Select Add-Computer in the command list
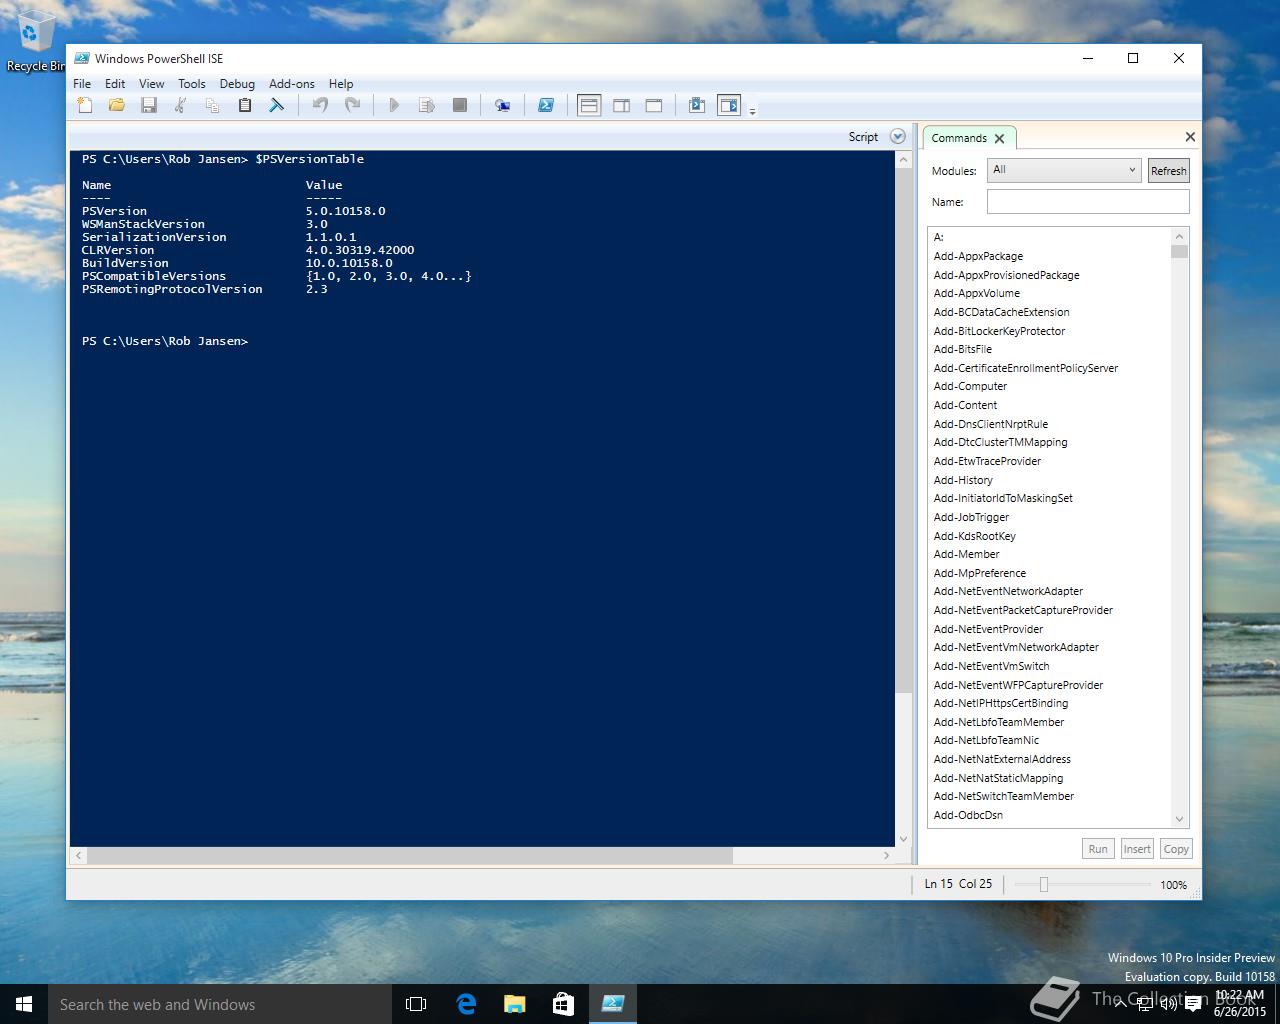This screenshot has width=1280, height=1024. click(970, 386)
